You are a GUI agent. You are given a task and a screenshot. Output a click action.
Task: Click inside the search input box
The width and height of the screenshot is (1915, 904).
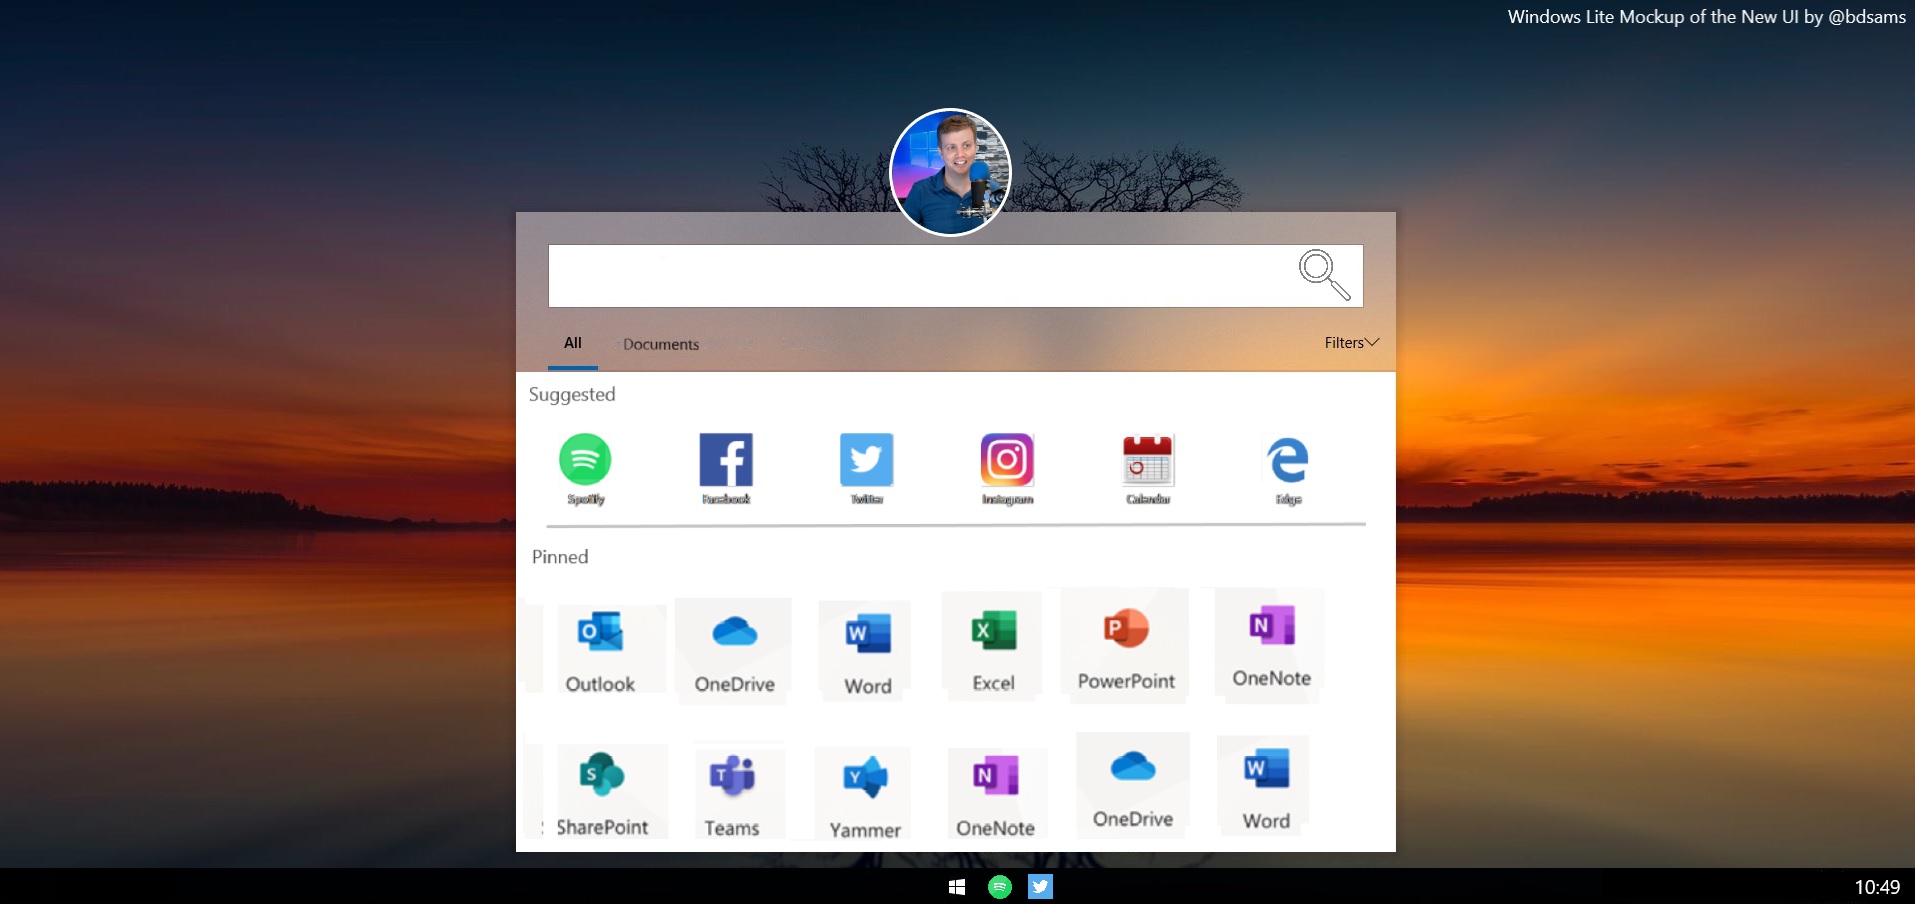[955, 276]
